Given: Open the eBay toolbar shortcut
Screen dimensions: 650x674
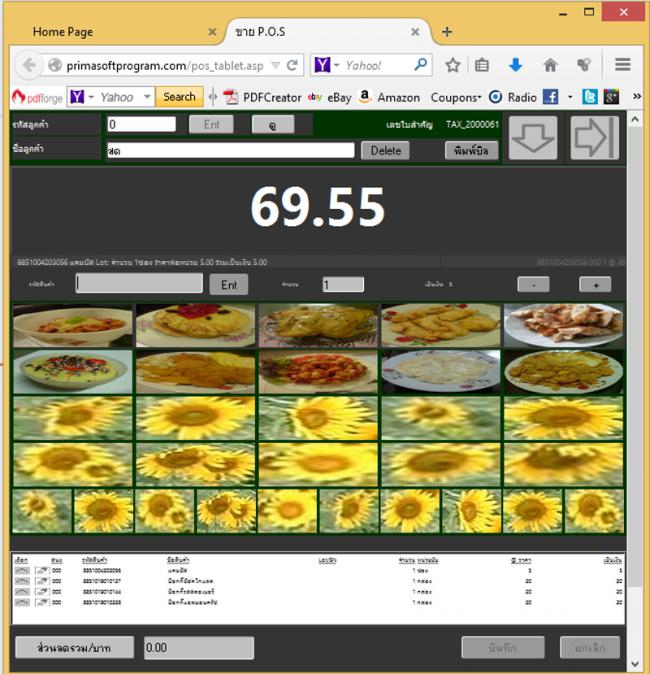Looking at the screenshot, I should click(x=330, y=98).
